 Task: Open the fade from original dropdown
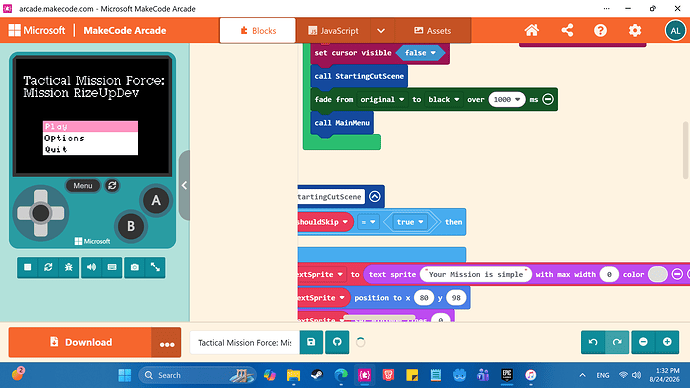click(x=382, y=99)
